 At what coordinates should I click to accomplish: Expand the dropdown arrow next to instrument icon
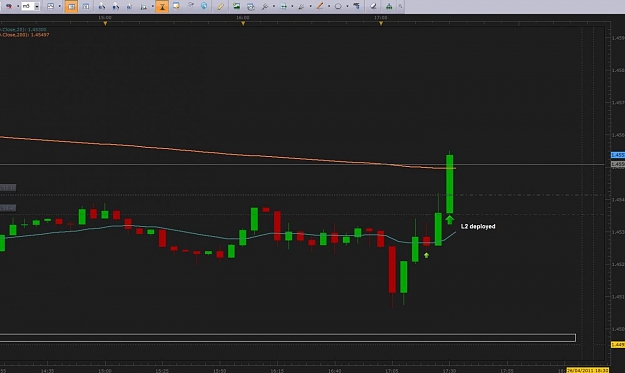pos(18,6)
